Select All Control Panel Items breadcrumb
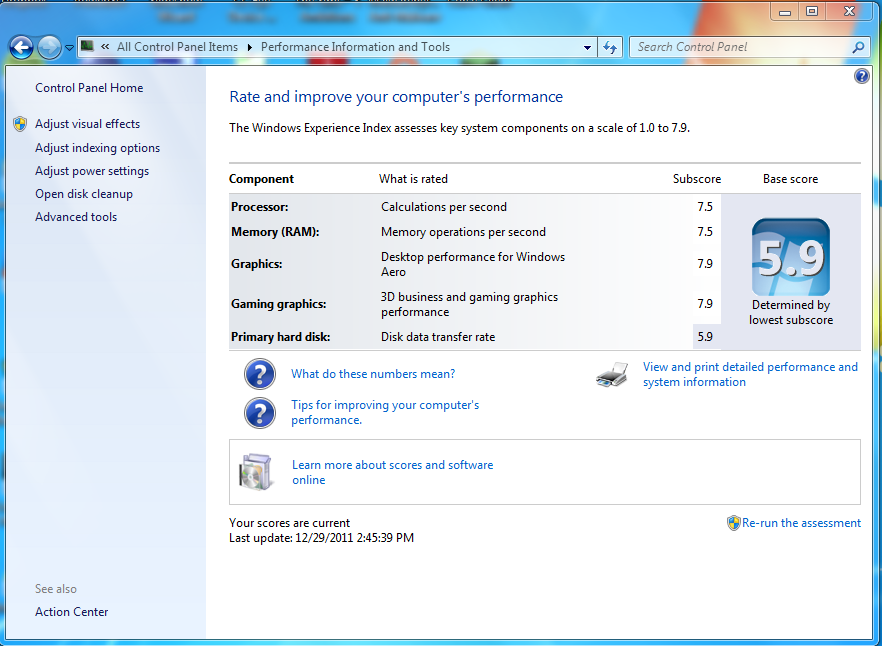 [x=177, y=47]
